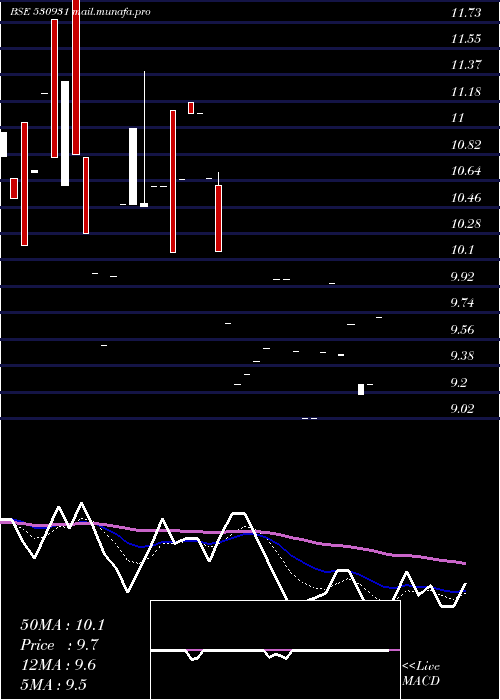Image resolution: width=500 pixels, height=700 pixels.
Task: Click the 10.46 price axis label
Action: tap(466, 198)
